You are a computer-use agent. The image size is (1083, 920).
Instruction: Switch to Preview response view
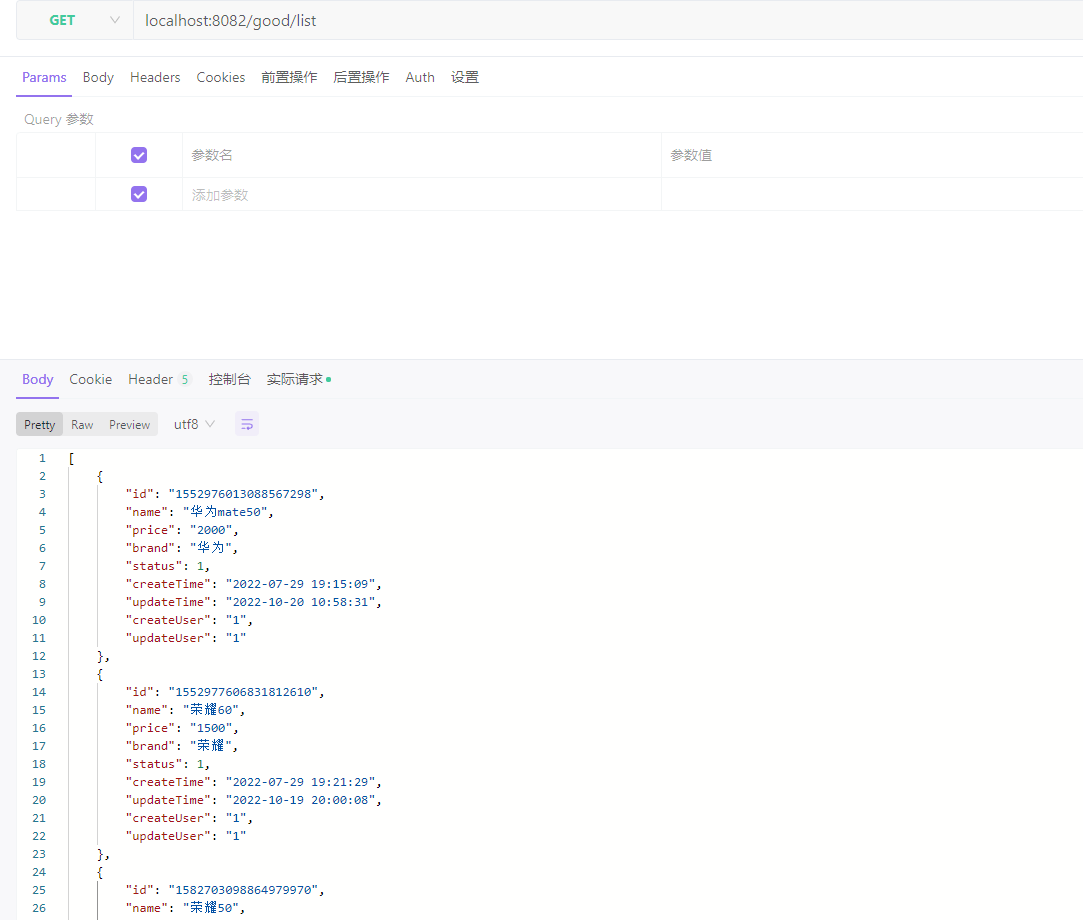130,424
